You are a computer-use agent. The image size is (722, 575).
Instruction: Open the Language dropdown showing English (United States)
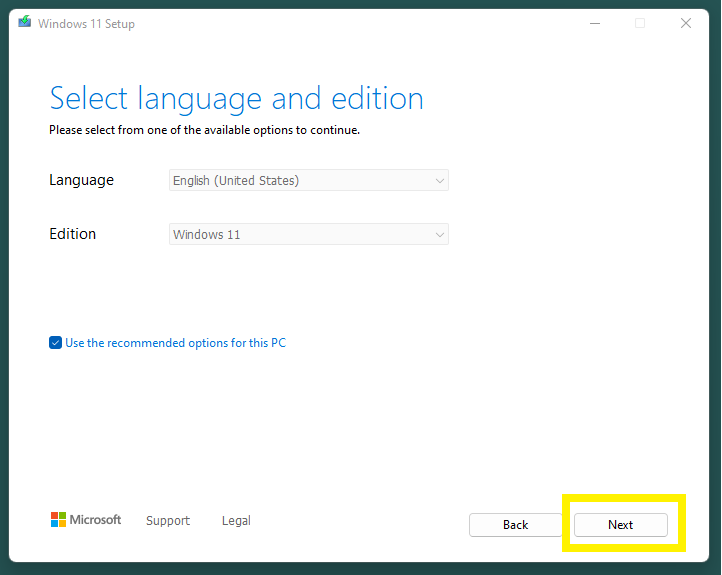tap(309, 180)
